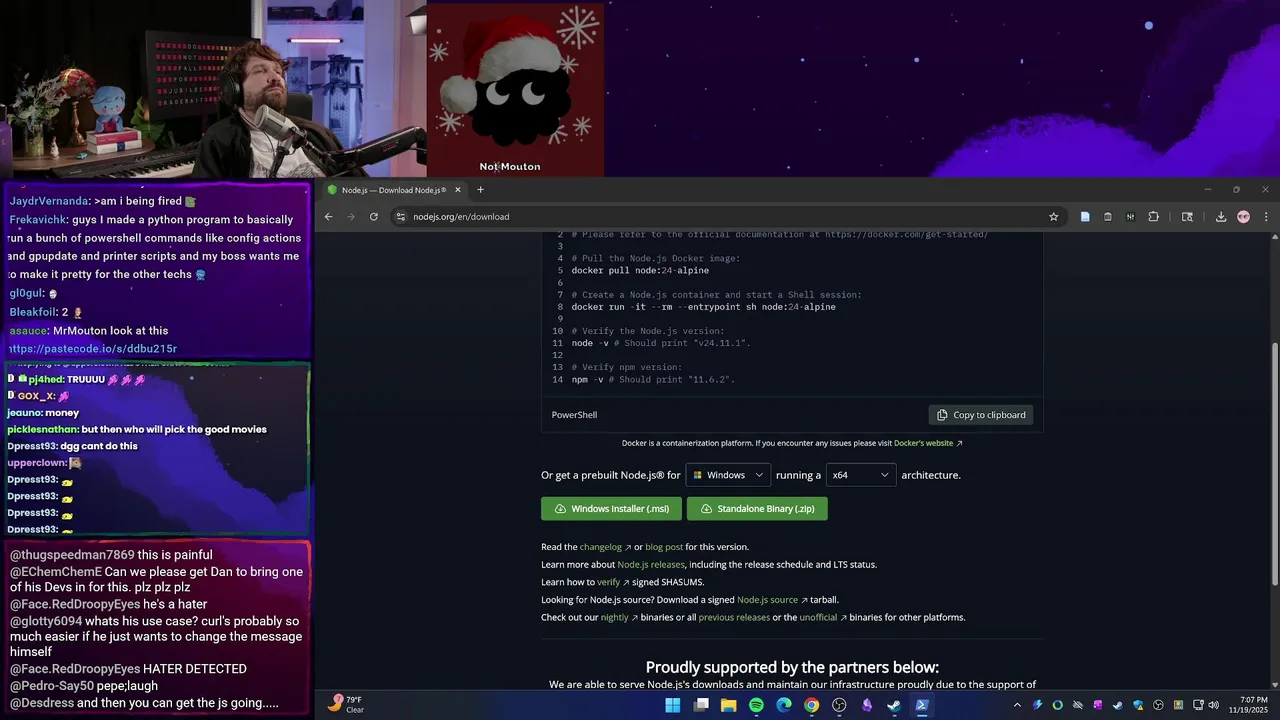Click the 'npm -v' code line
The image size is (1280, 720).
point(653,380)
